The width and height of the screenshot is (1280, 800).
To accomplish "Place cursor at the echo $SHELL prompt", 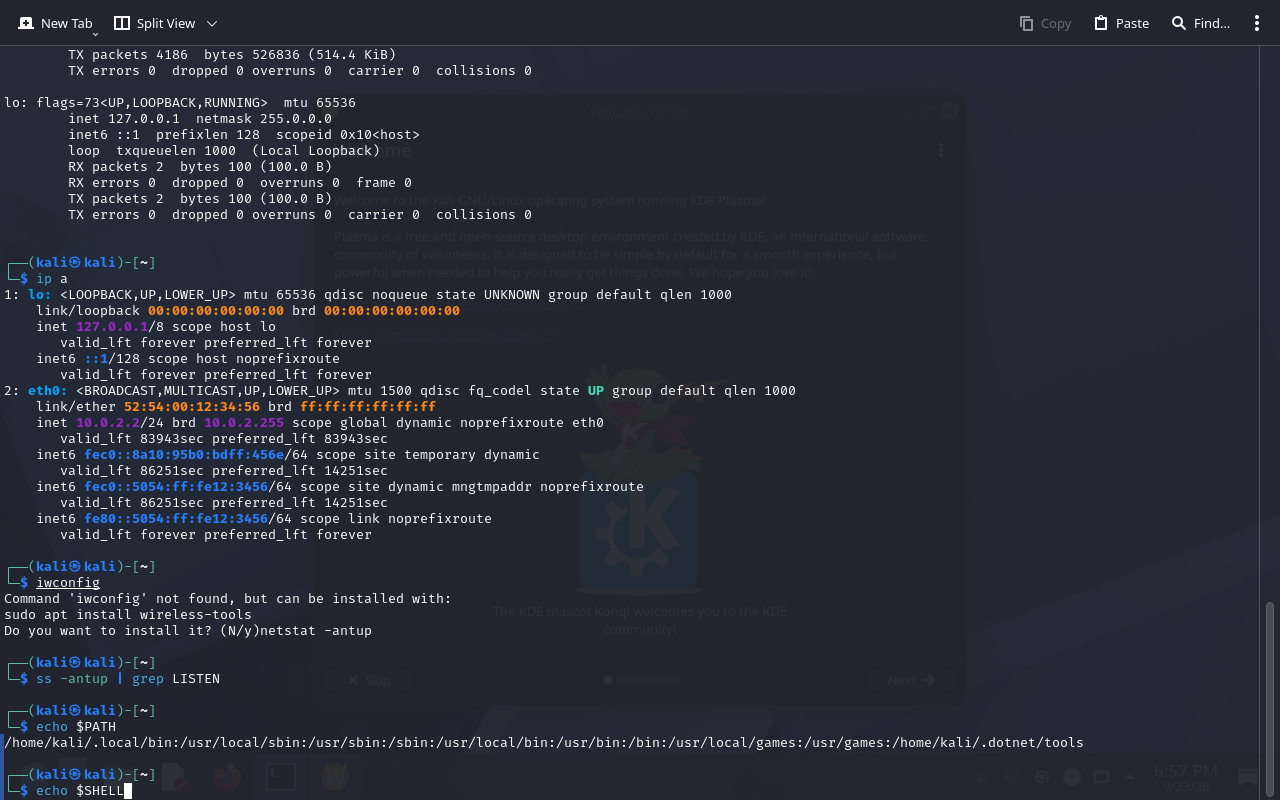I will (84, 790).
